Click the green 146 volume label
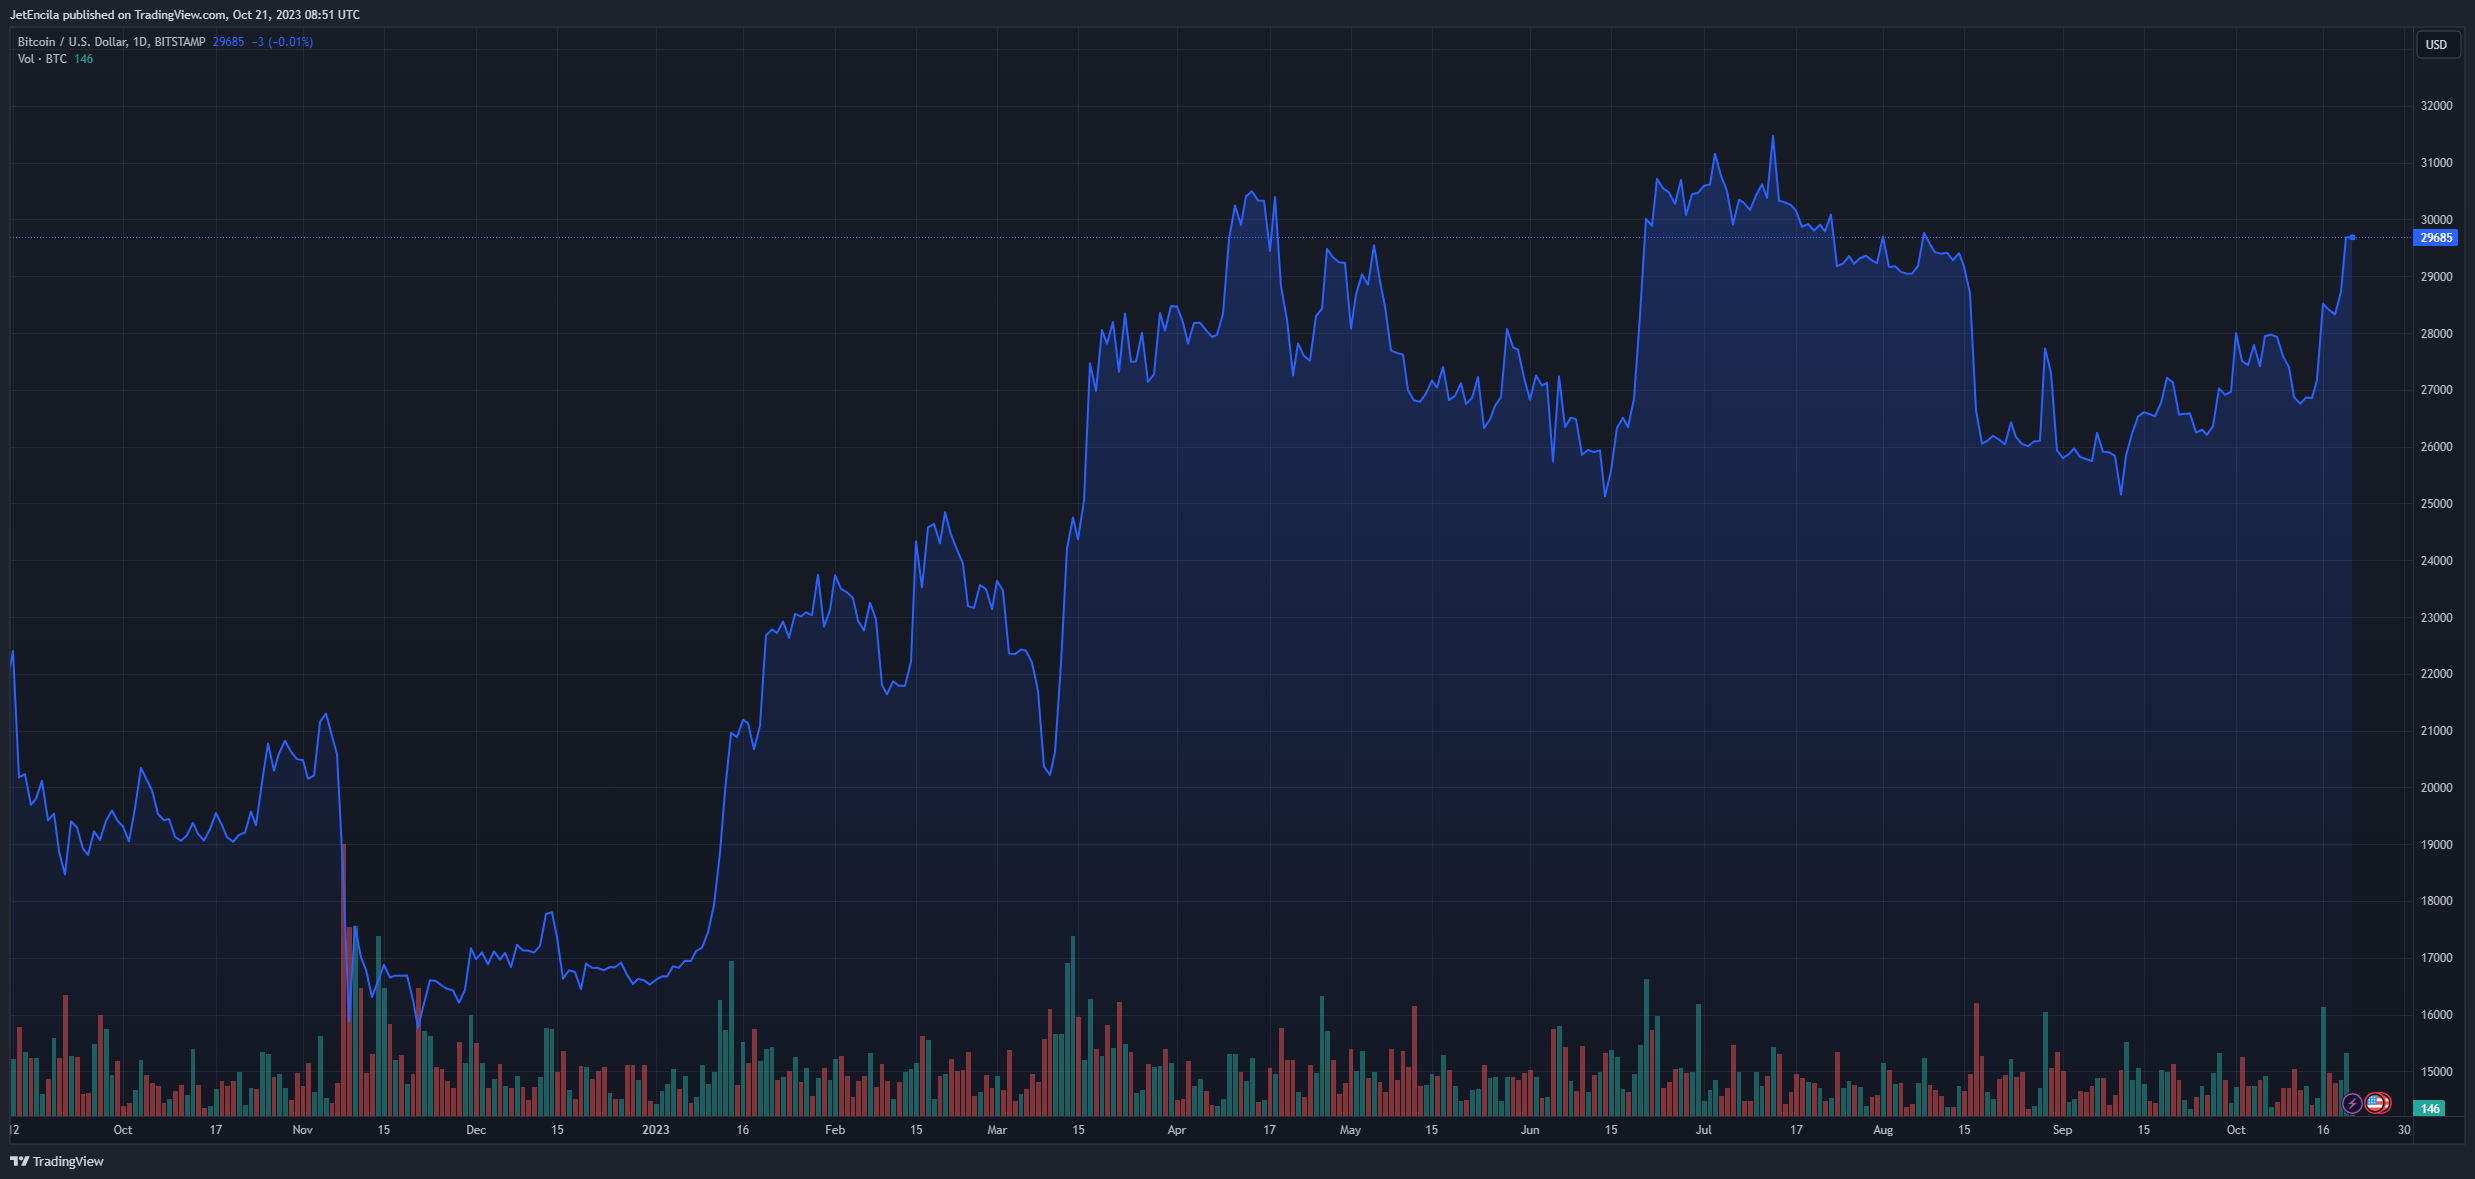 (x=2430, y=1108)
